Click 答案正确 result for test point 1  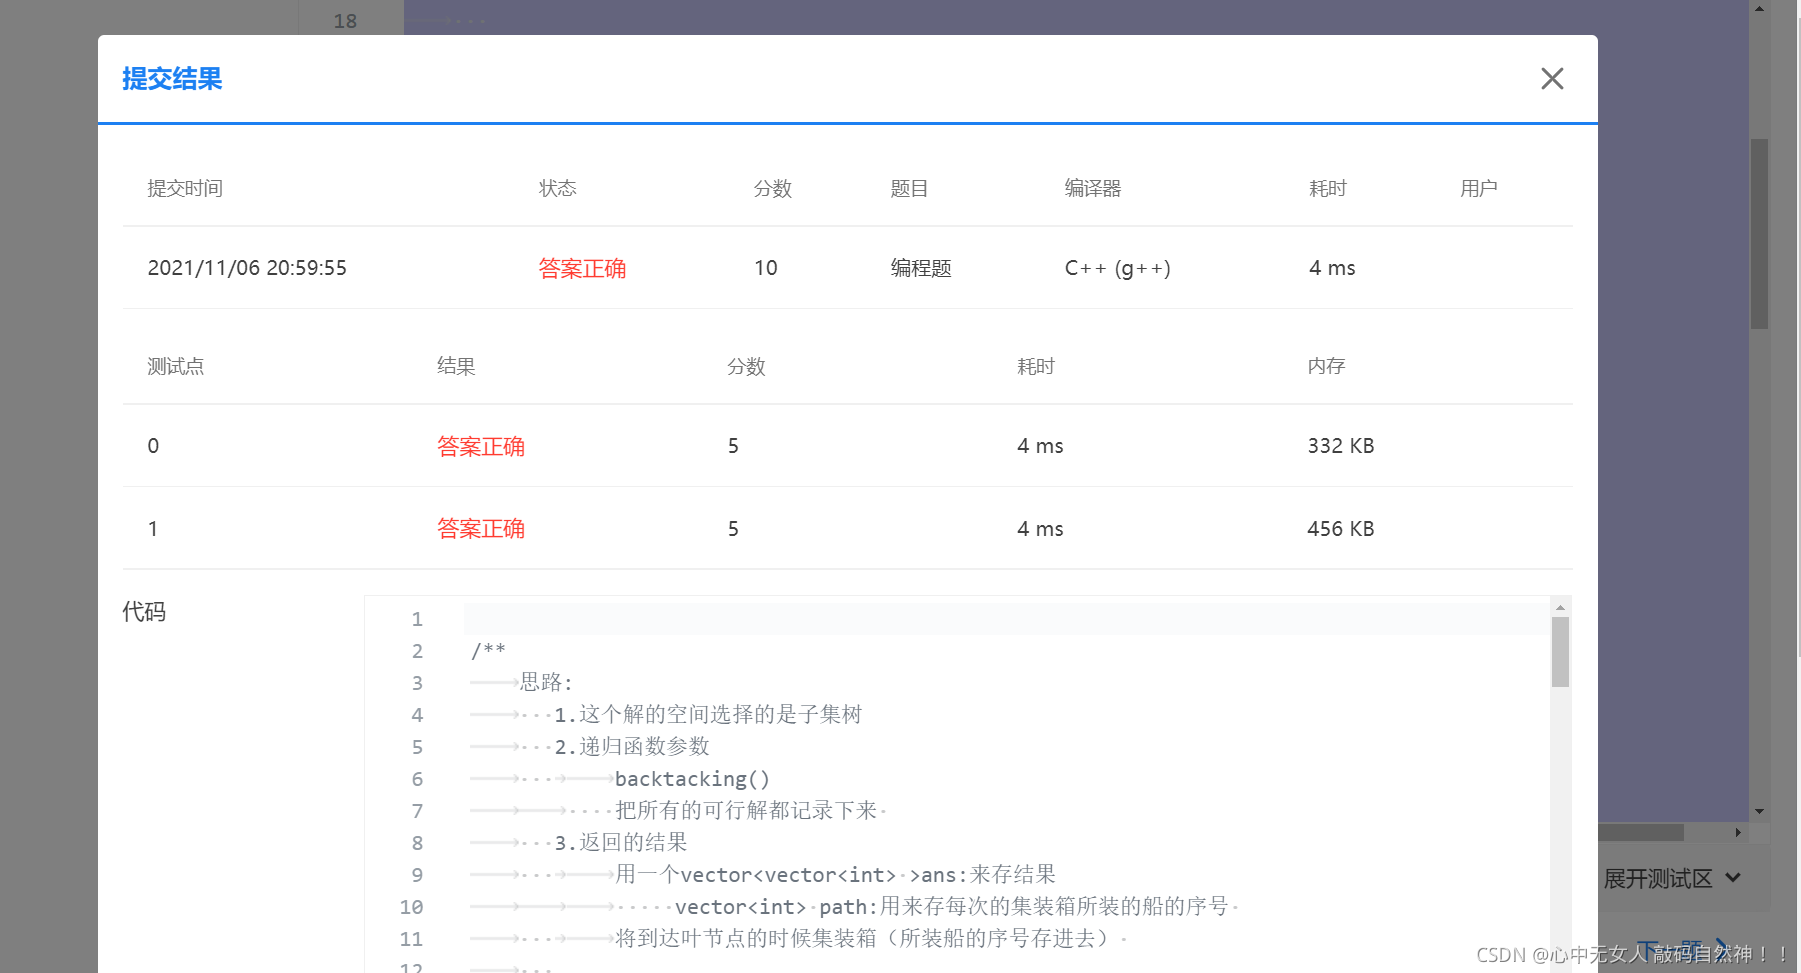(481, 528)
